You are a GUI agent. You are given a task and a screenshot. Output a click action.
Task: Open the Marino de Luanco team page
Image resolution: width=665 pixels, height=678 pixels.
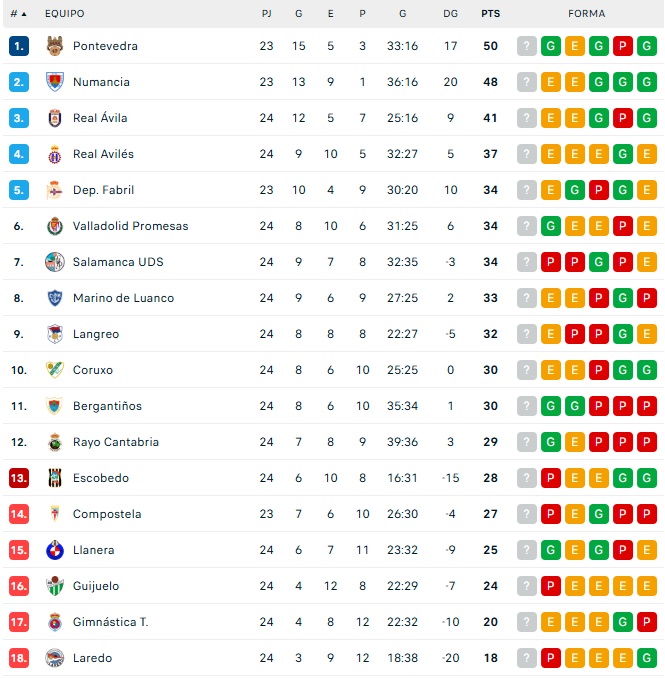[123, 298]
